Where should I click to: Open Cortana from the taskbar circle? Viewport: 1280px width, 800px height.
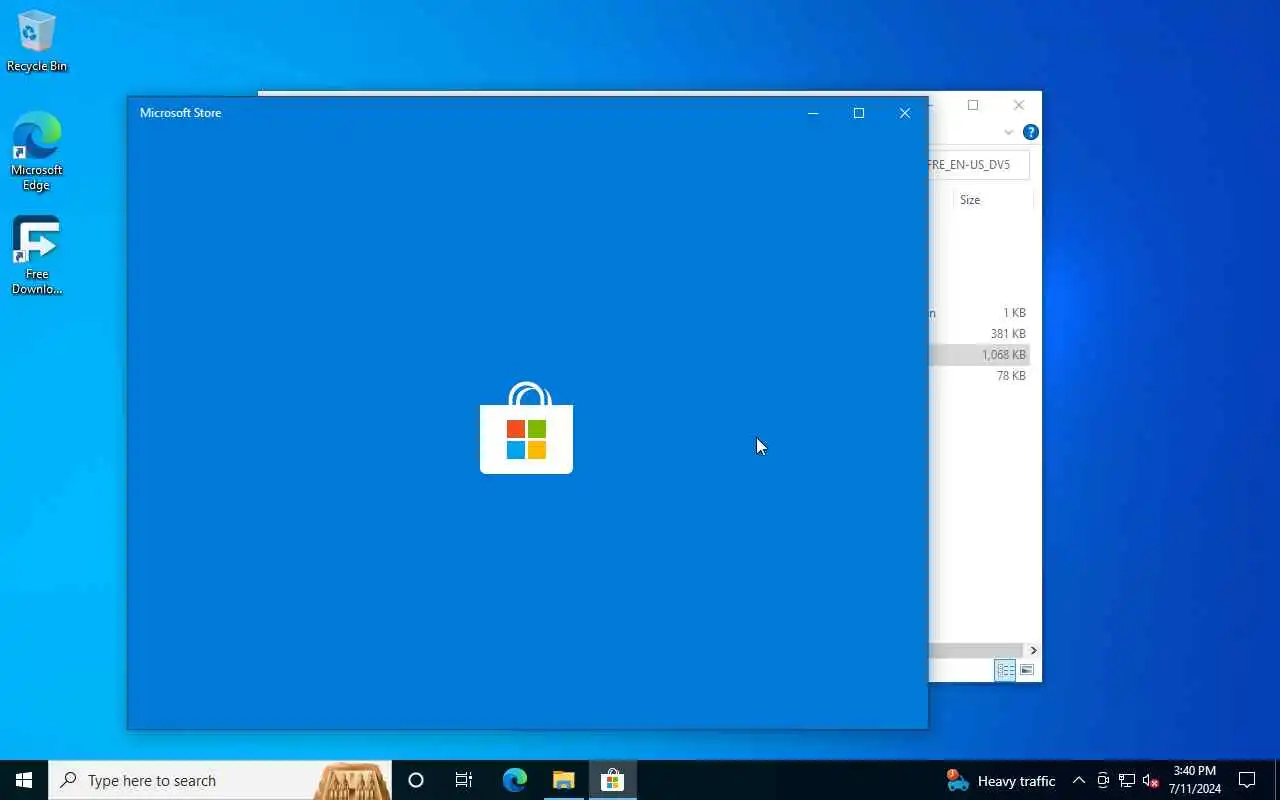point(416,780)
